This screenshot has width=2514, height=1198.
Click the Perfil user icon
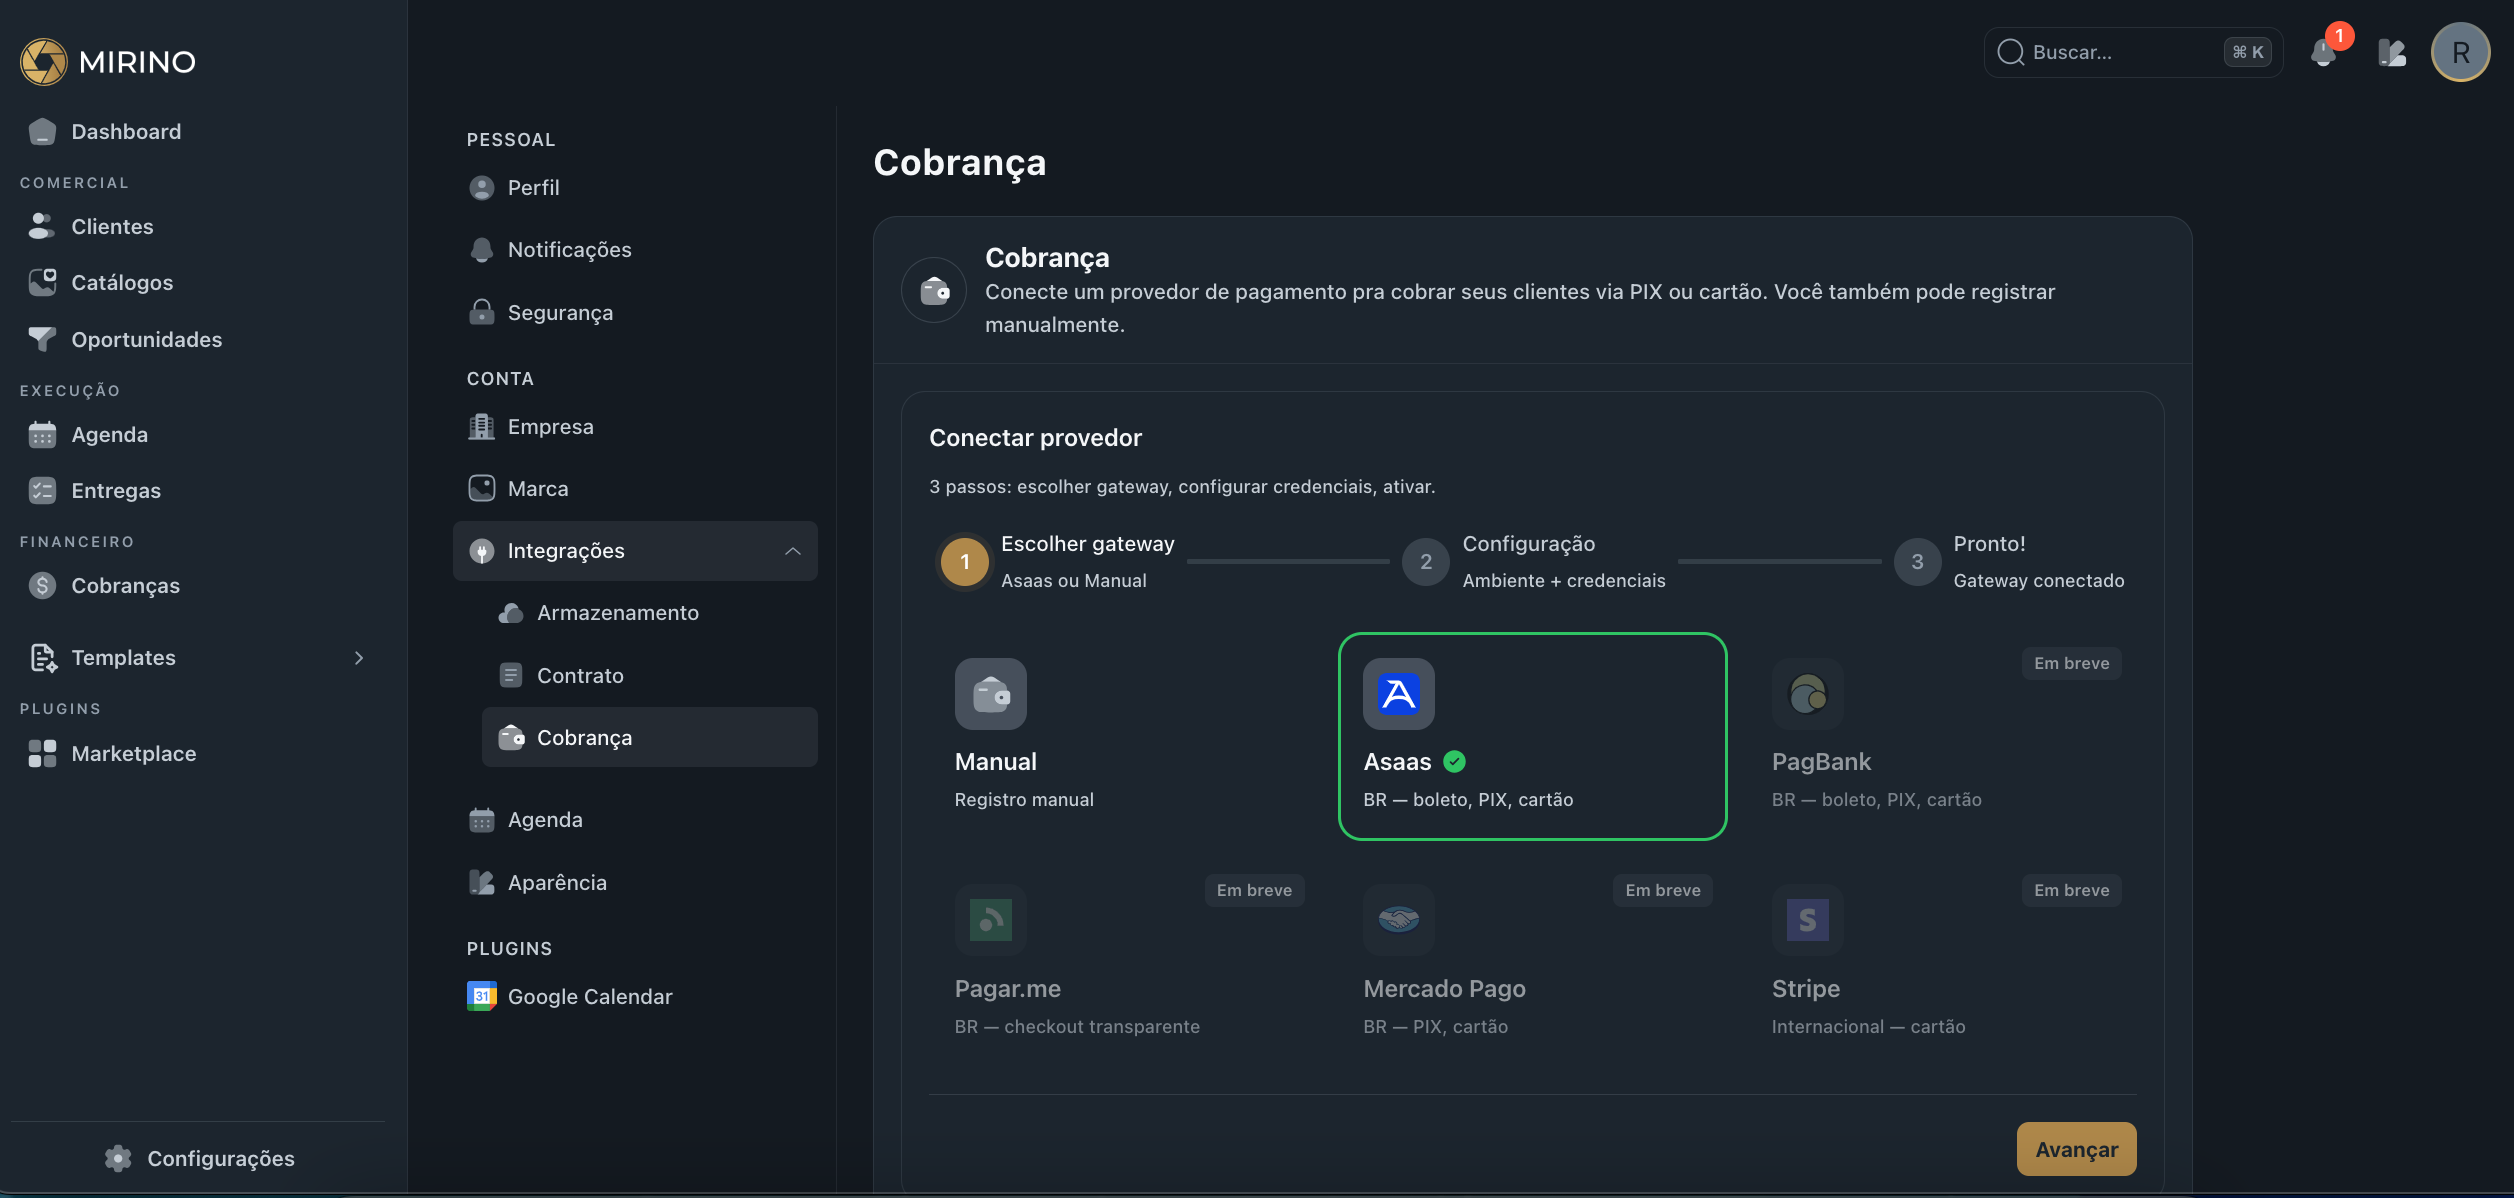(x=482, y=188)
